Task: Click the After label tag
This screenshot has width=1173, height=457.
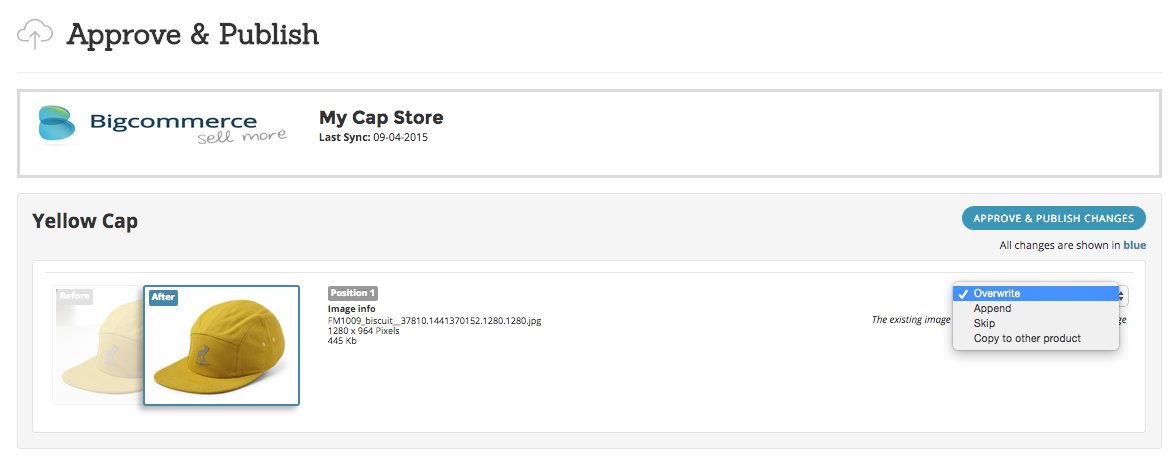Action: tap(162, 297)
